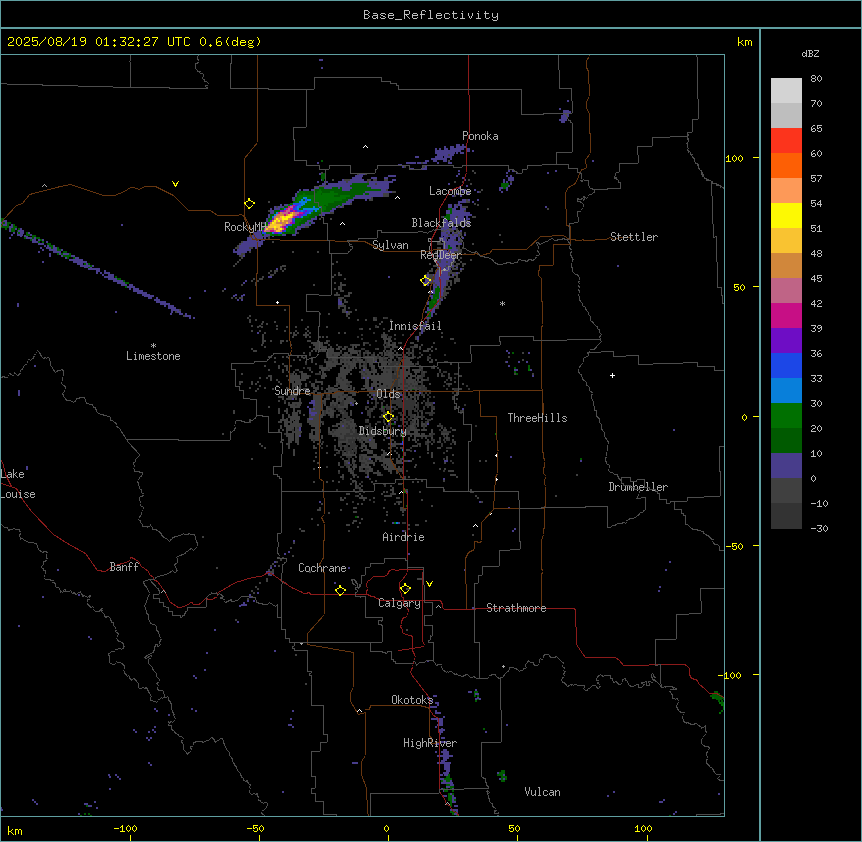
Task: Click the Calgary city label
Action: tap(399, 603)
